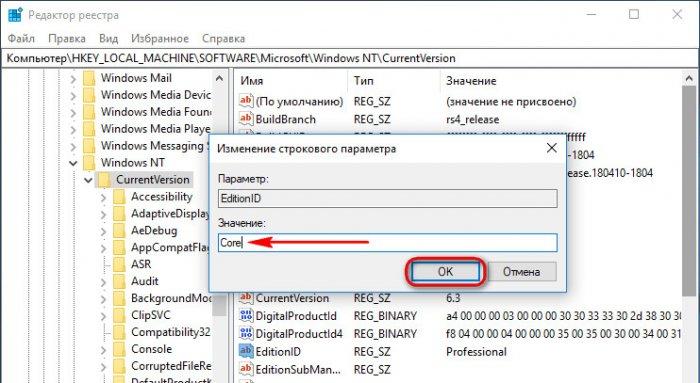Click the Registry Editor app icon in title bar
This screenshot has height=383, width=700.
coord(16,15)
